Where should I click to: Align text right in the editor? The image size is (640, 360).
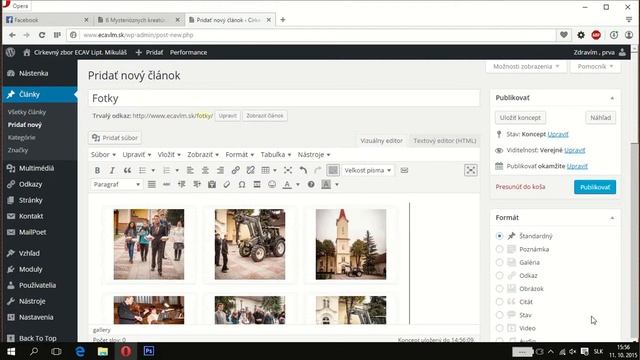click(x=220, y=170)
